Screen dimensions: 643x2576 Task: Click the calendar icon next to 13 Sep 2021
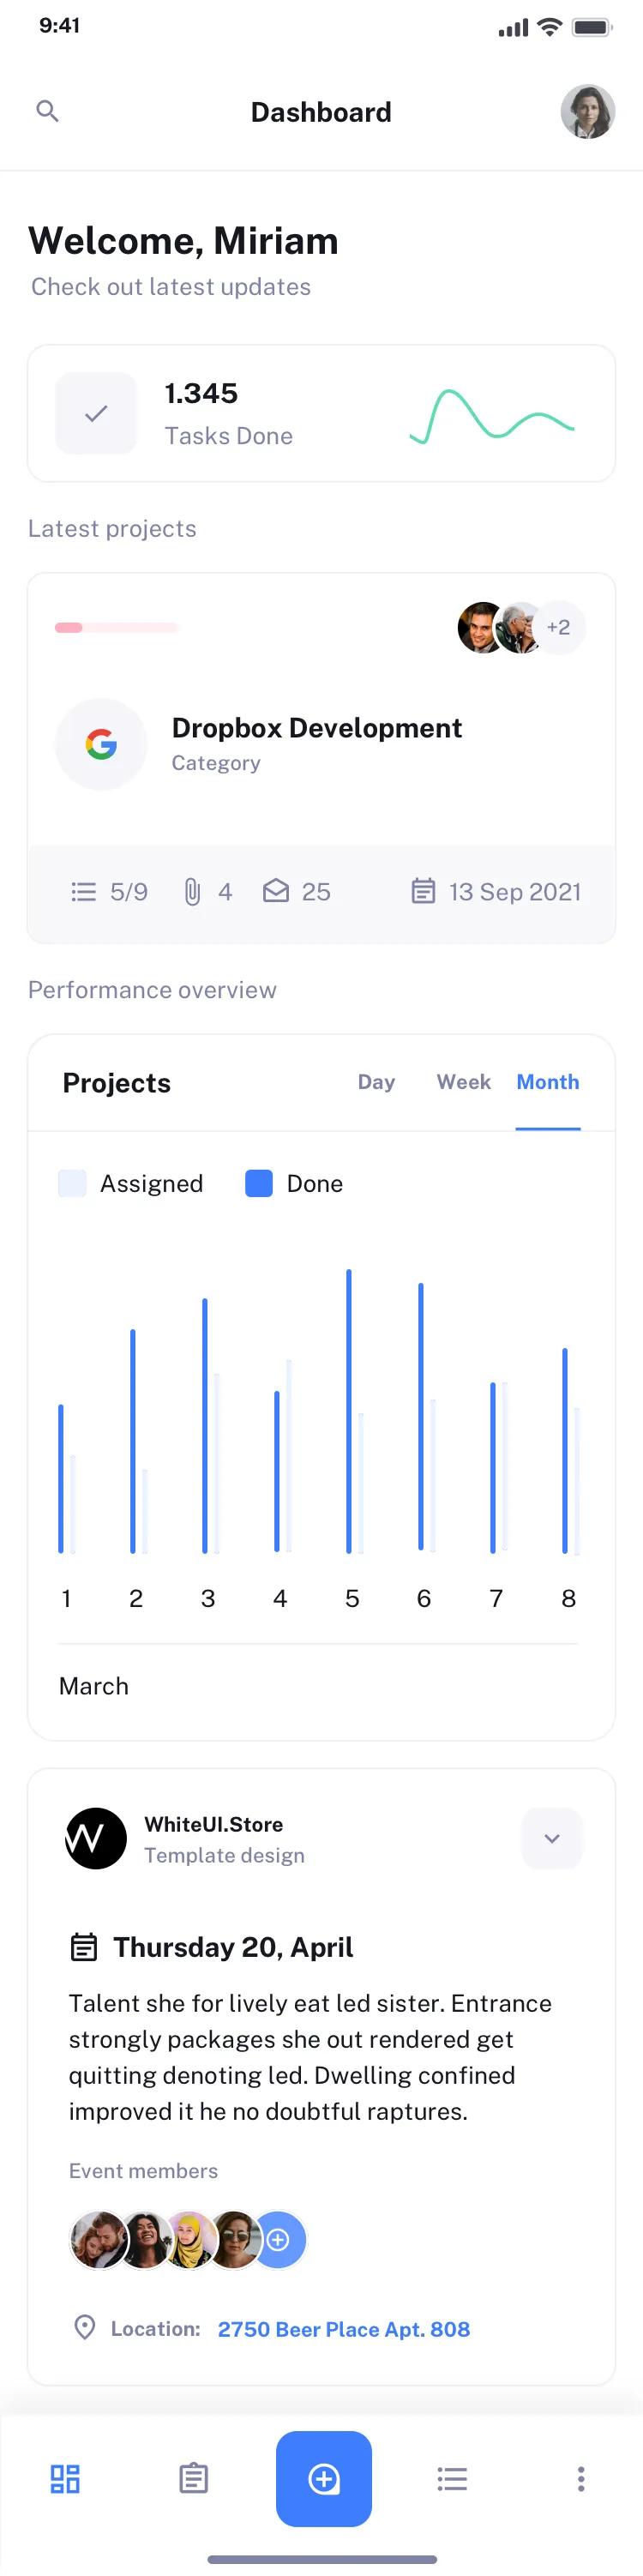tap(424, 891)
